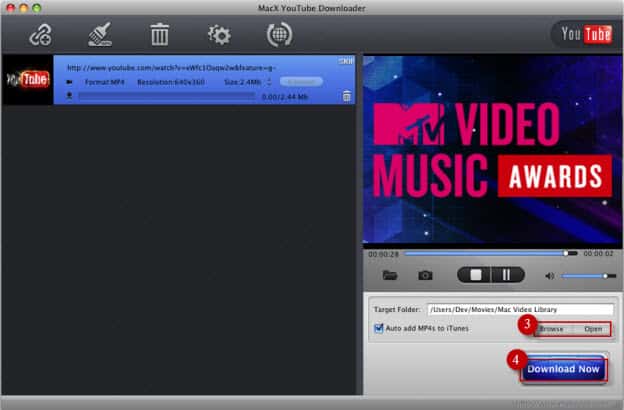Click the Resolution:640x360 label
Image resolution: width=624 pixels, height=410 pixels.
(171, 82)
